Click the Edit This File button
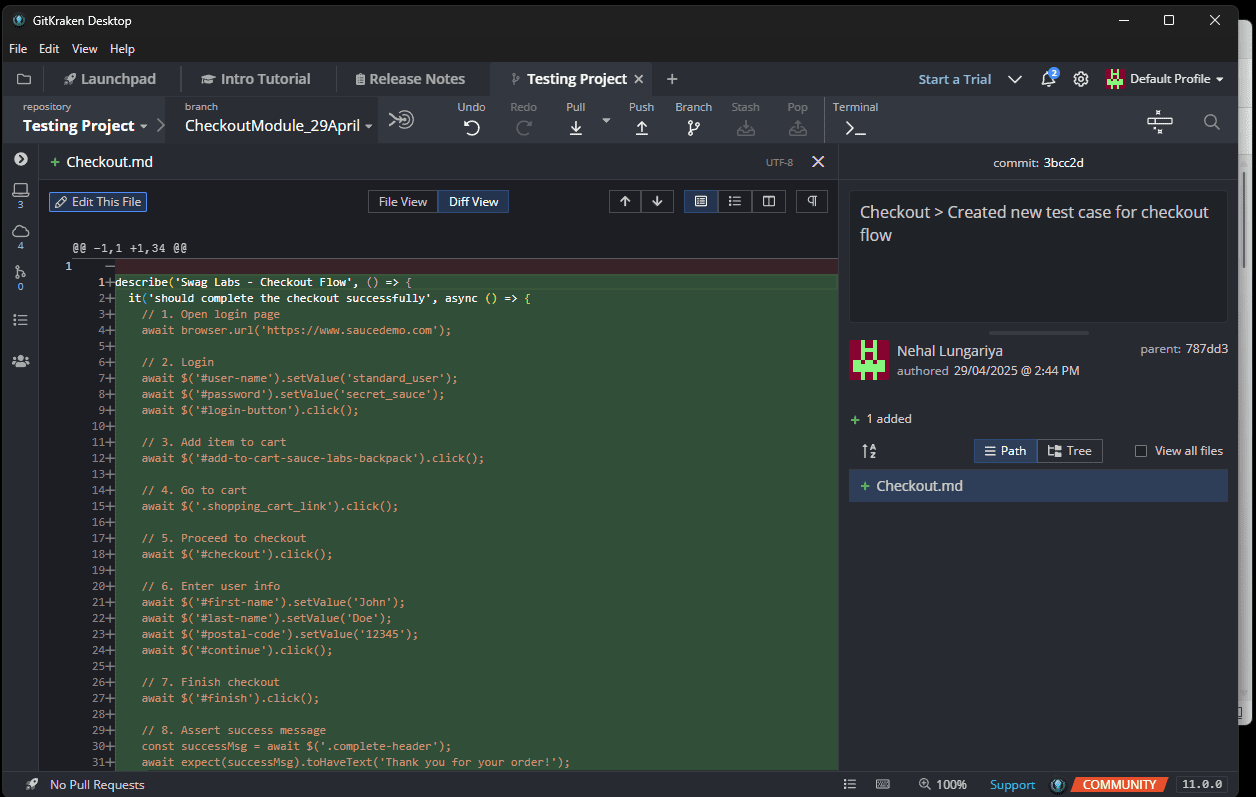This screenshot has width=1256, height=797. coord(98,201)
